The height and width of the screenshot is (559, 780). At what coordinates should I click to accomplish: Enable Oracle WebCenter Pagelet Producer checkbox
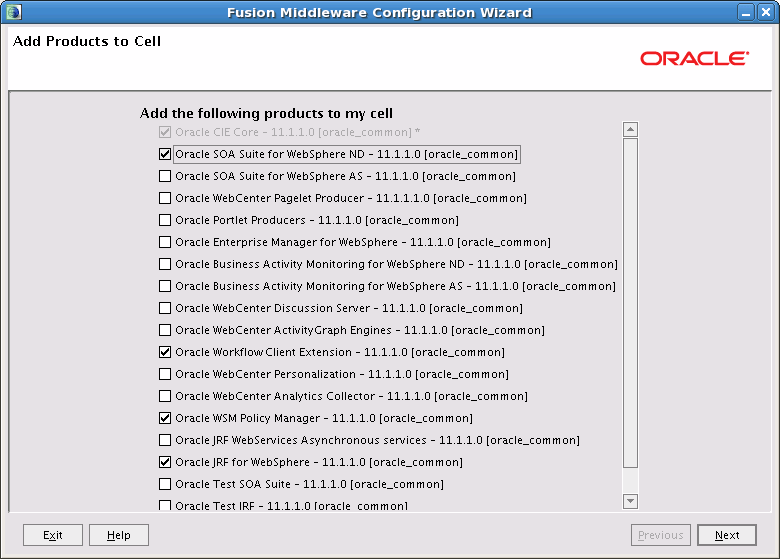[x=165, y=198]
